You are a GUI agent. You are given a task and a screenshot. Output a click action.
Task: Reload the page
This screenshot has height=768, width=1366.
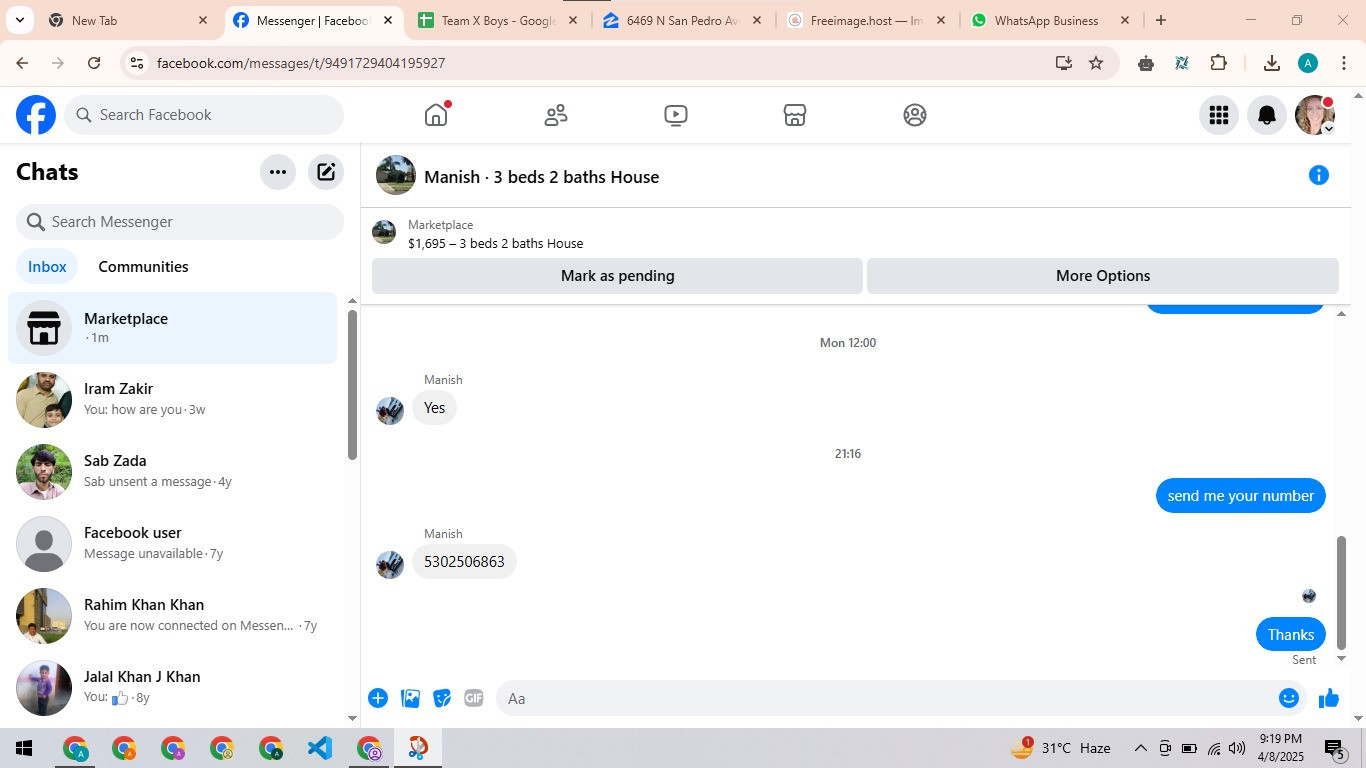tap(94, 63)
